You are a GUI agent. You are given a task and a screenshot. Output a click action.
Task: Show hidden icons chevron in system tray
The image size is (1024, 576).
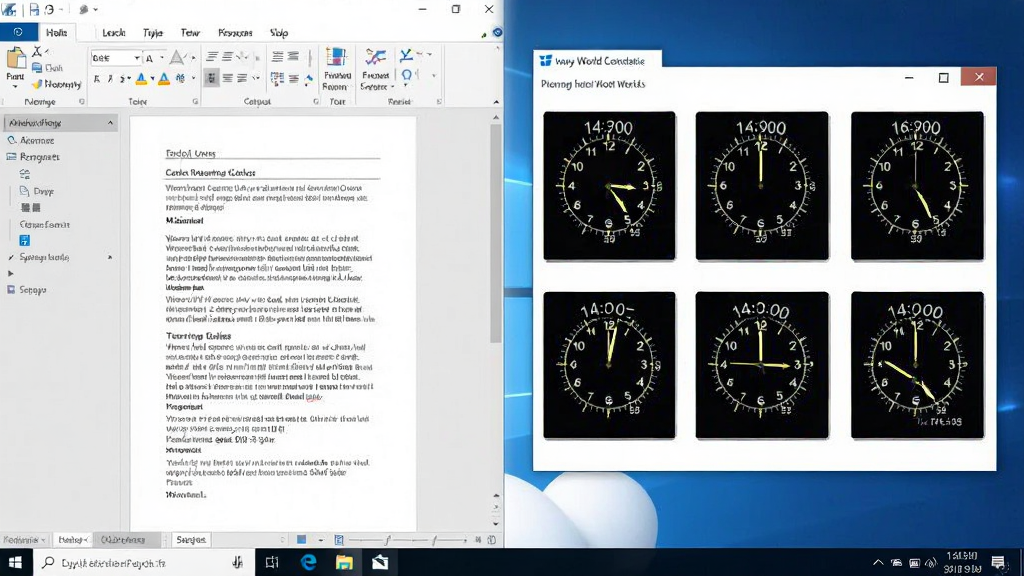pyautogui.click(x=878, y=562)
